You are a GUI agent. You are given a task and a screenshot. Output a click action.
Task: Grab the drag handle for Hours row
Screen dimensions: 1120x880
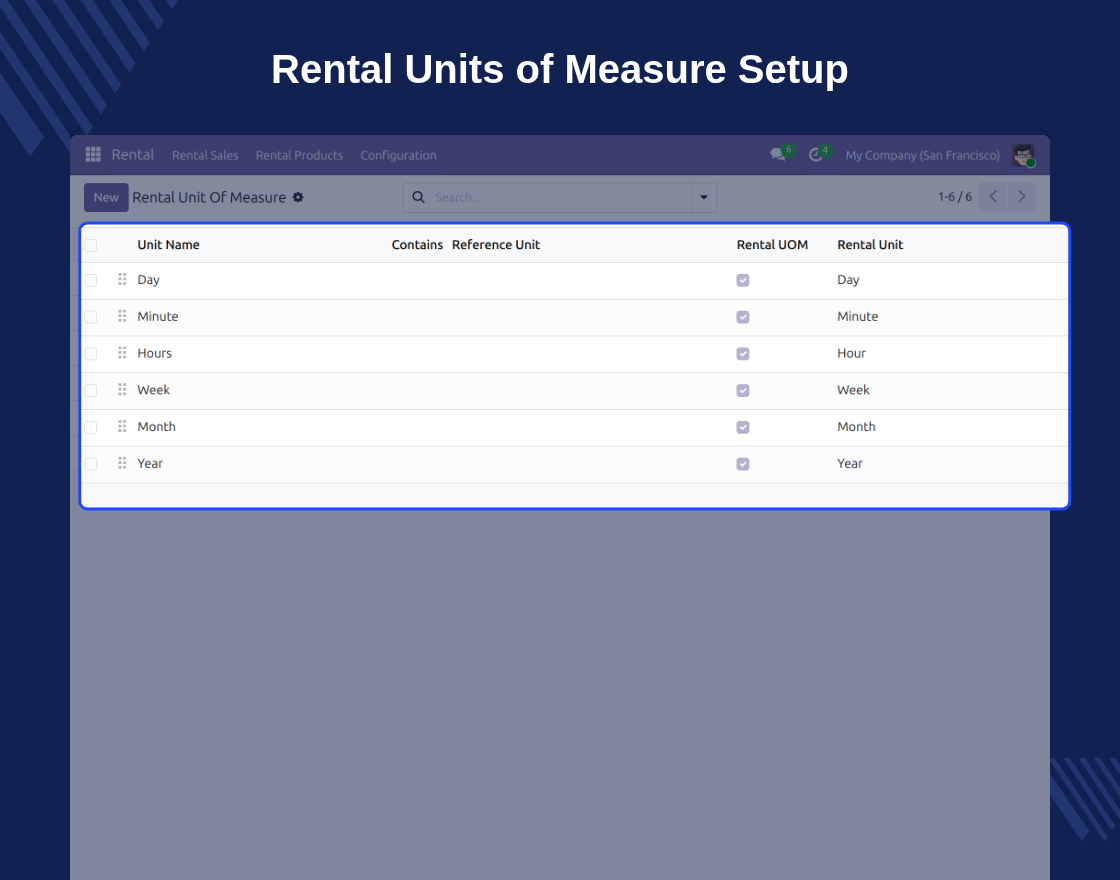click(122, 353)
